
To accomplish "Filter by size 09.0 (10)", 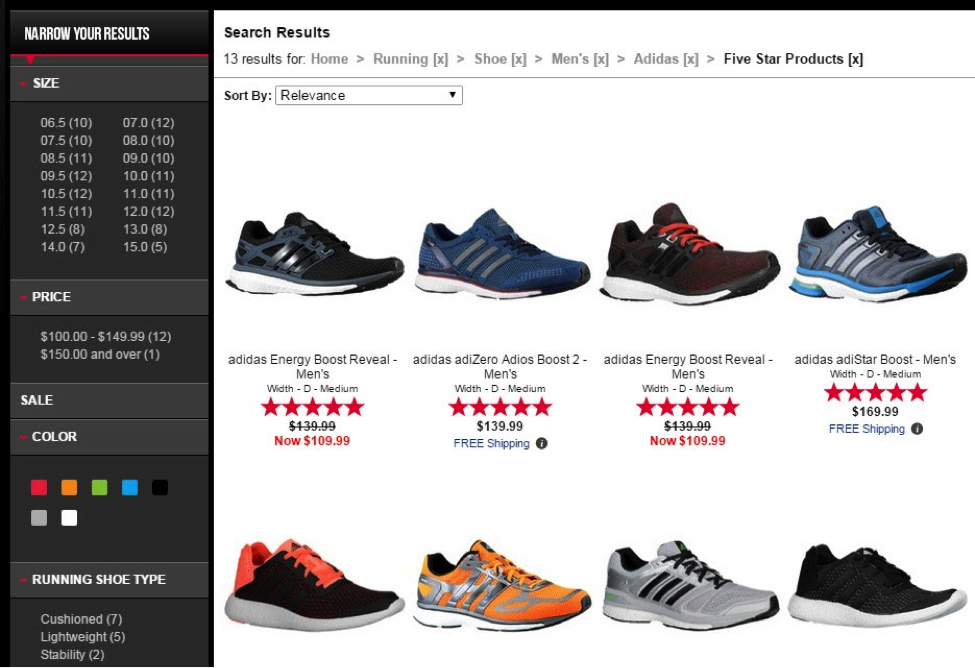I will pos(148,158).
